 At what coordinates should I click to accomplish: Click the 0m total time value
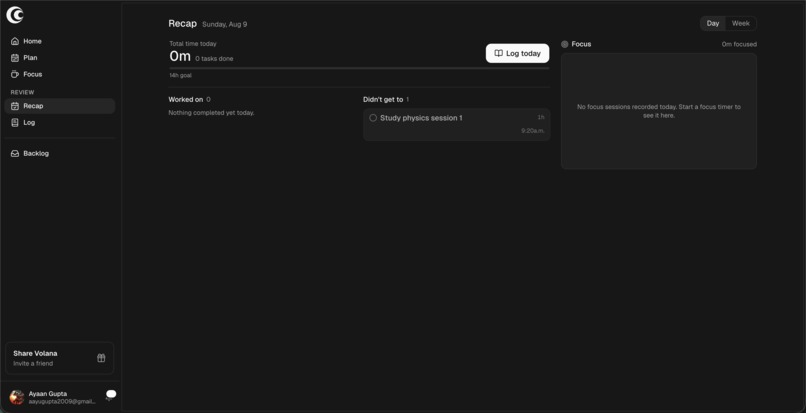[x=180, y=56]
